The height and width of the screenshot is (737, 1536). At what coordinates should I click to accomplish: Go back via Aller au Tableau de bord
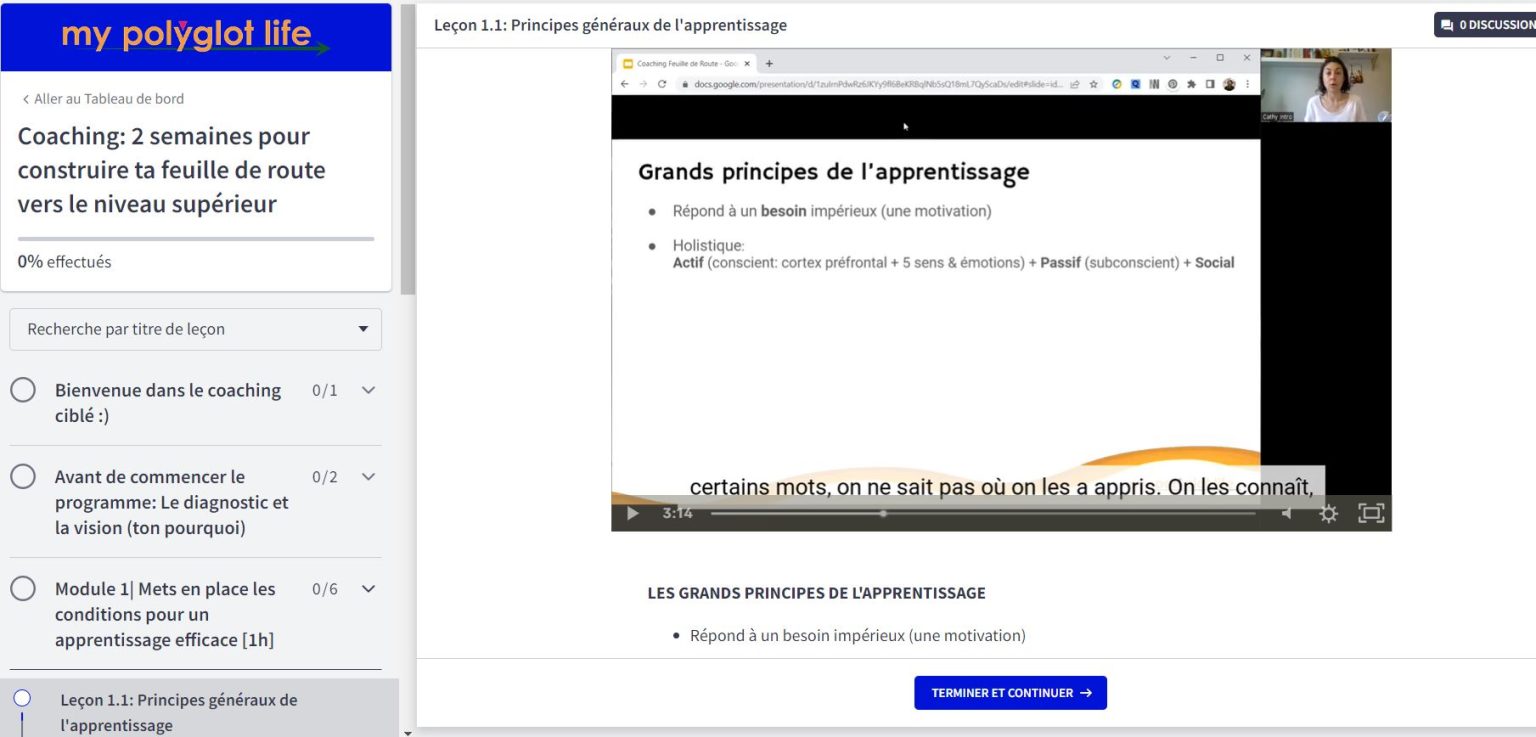tap(102, 99)
